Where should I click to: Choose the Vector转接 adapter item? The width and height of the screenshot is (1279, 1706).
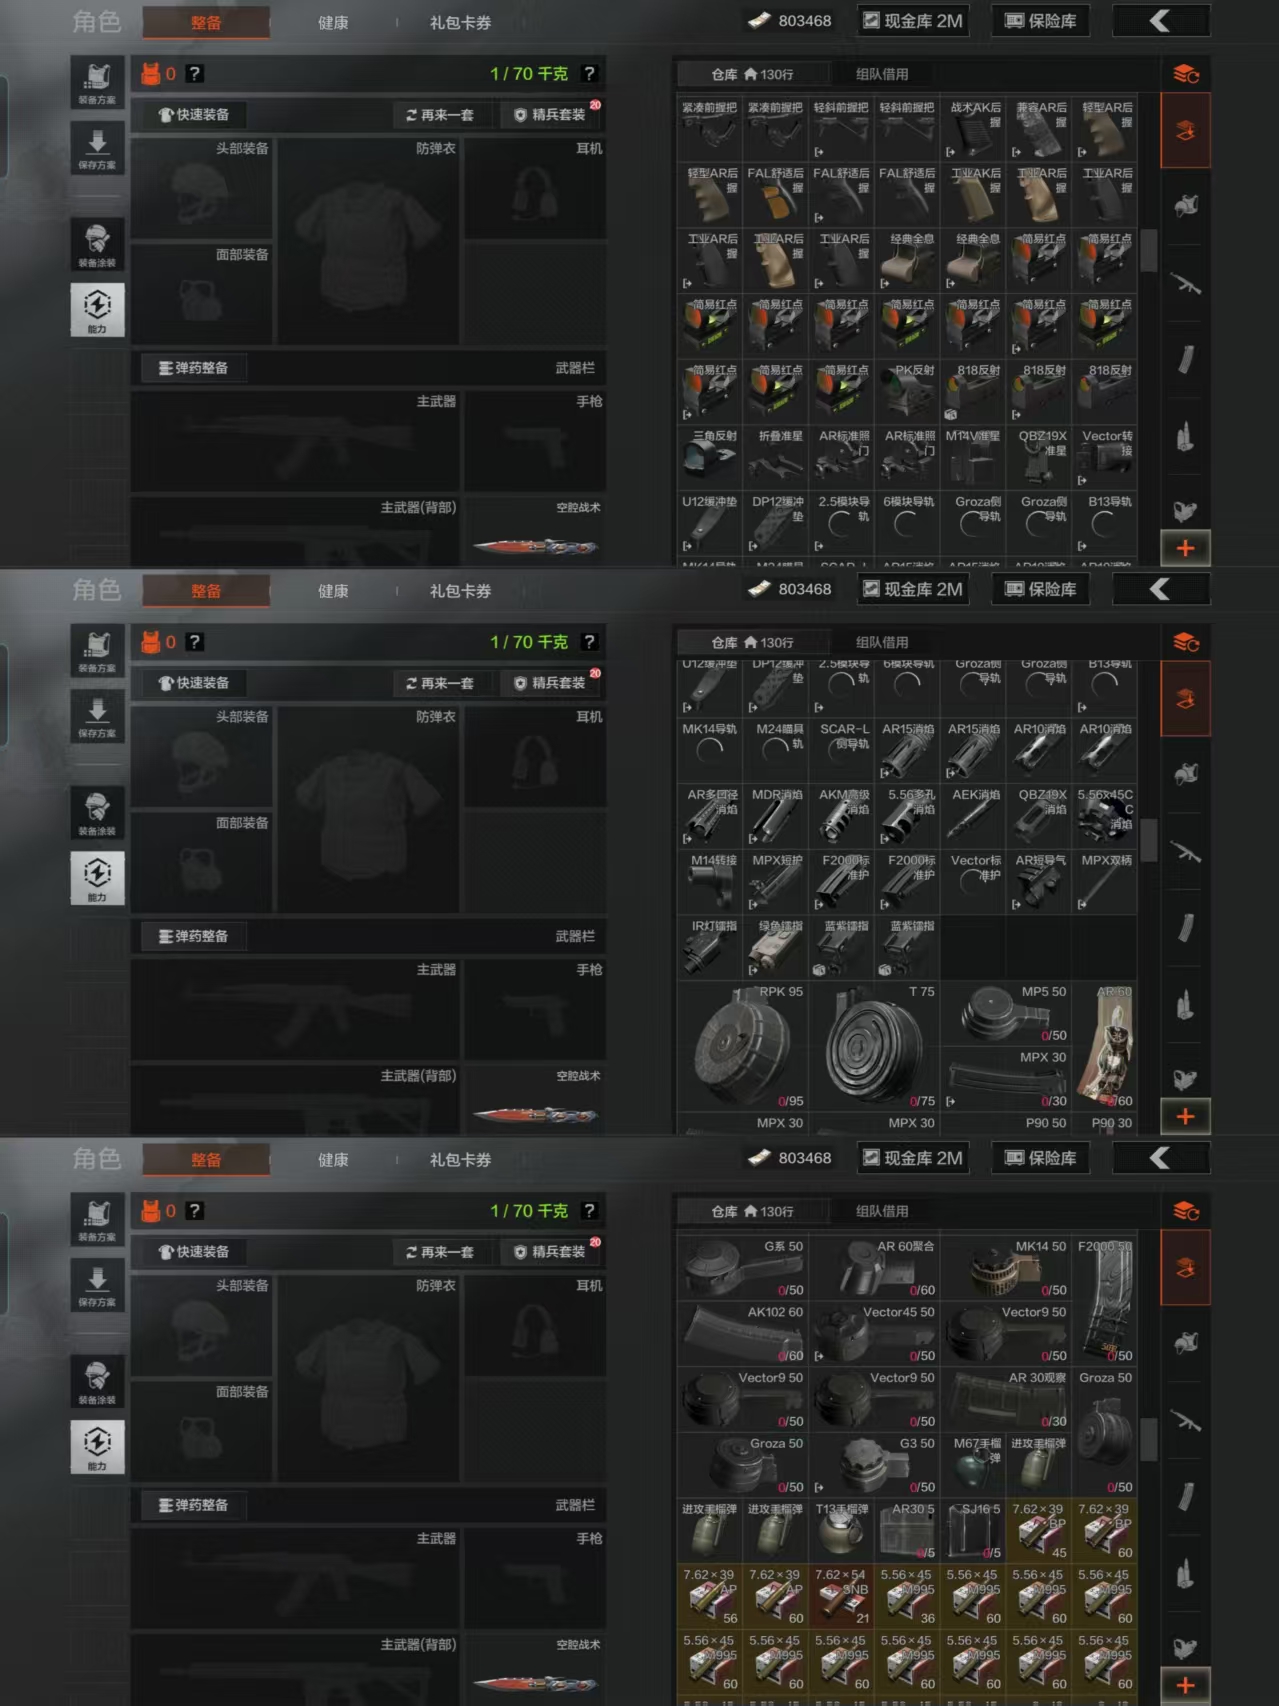click(1105, 458)
